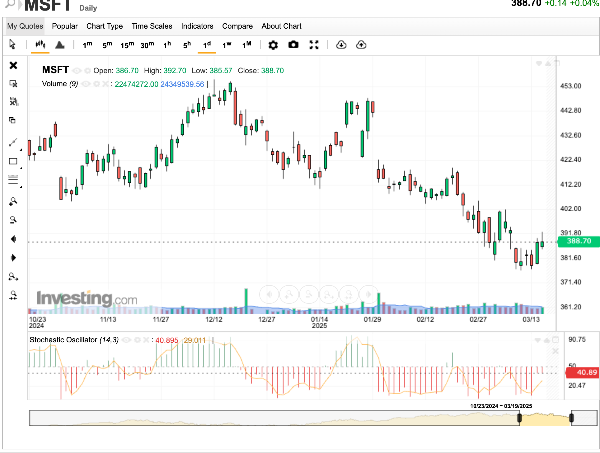Enter fullscreen chart mode

pyautogui.click(x=314, y=45)
